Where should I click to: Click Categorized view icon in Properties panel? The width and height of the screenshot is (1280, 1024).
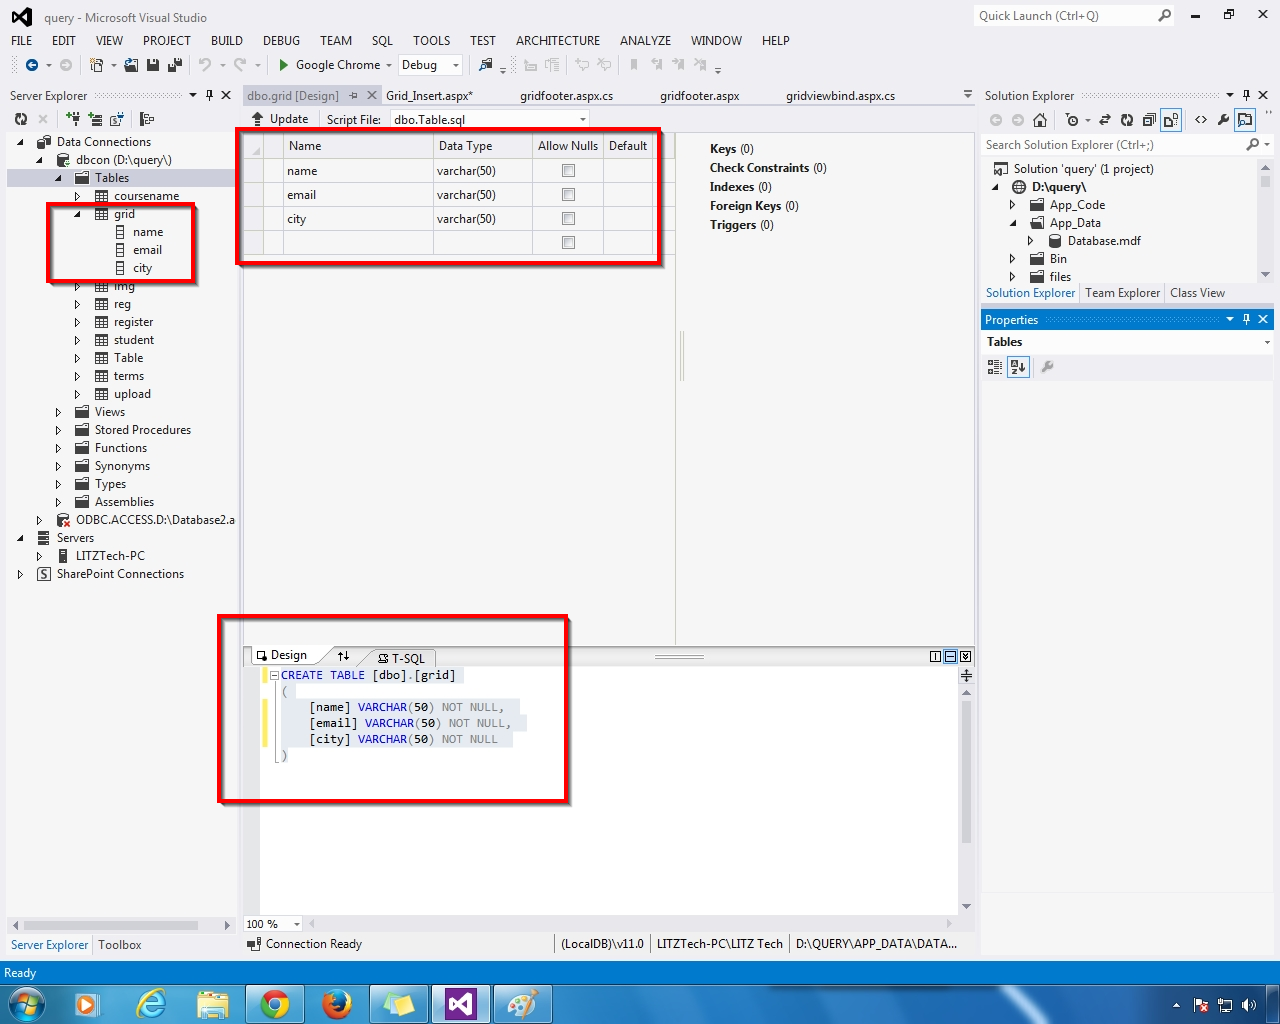click(x=995, y=367)
